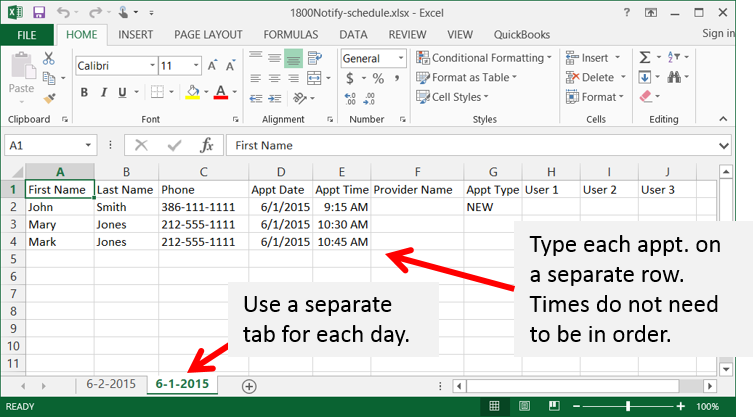Click the Fill Color paint bucket icon
This screenshot has width=753, height=417.
(x=192, y=93)
